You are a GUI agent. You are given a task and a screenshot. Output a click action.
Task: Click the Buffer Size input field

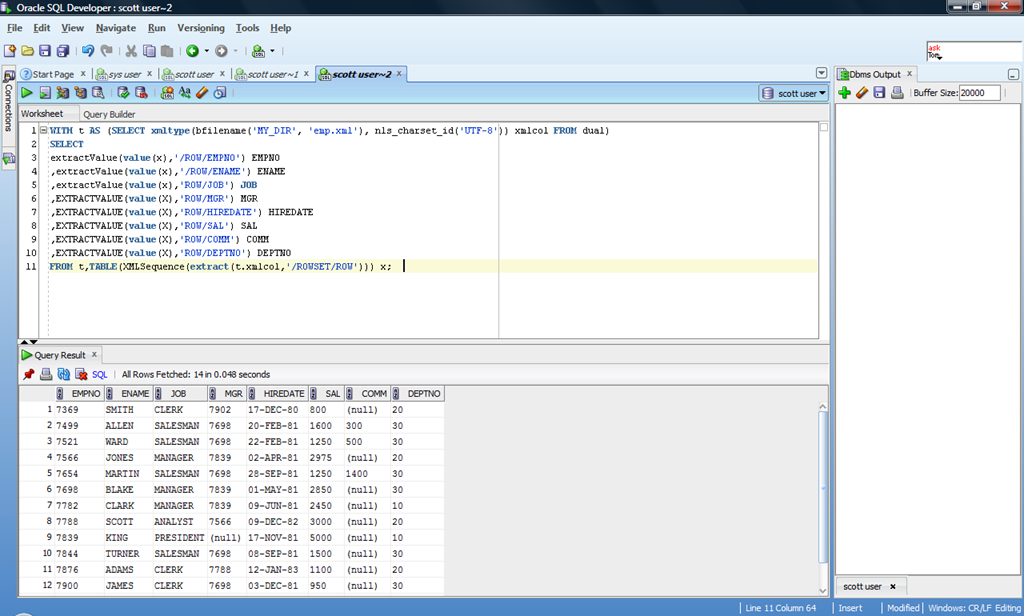point(980,93)
